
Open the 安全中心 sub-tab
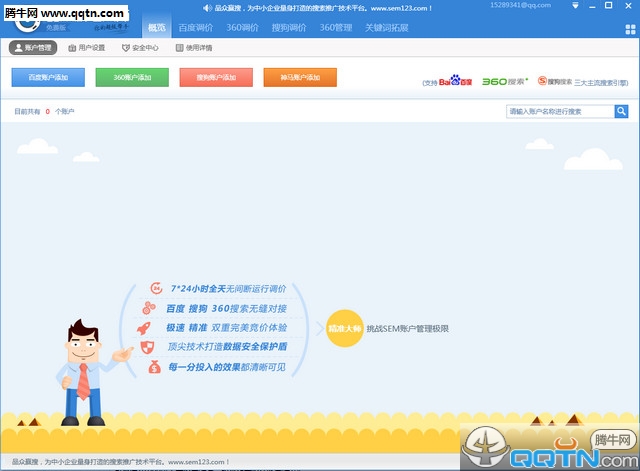[140, 47]
